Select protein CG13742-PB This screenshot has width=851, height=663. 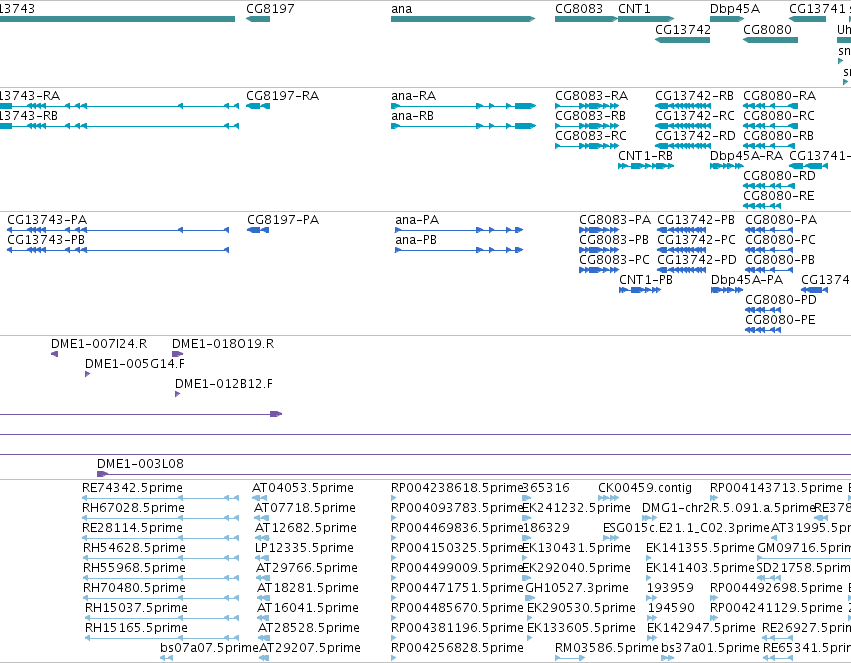tap(682, 230)
